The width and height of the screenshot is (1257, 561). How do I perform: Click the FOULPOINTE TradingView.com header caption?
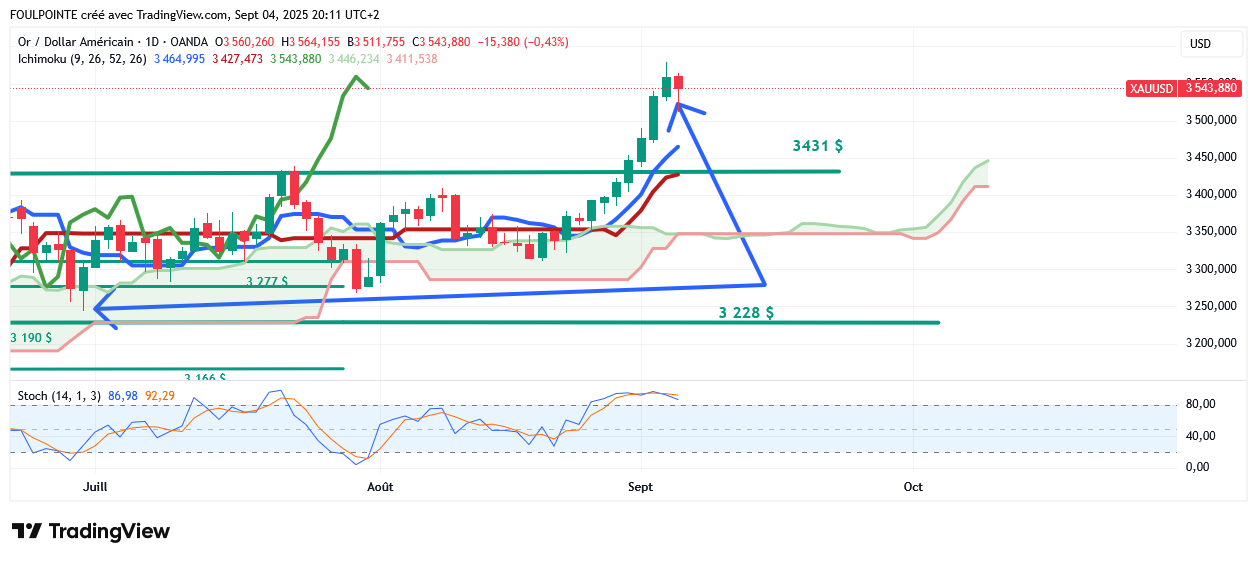pos(194,14)
